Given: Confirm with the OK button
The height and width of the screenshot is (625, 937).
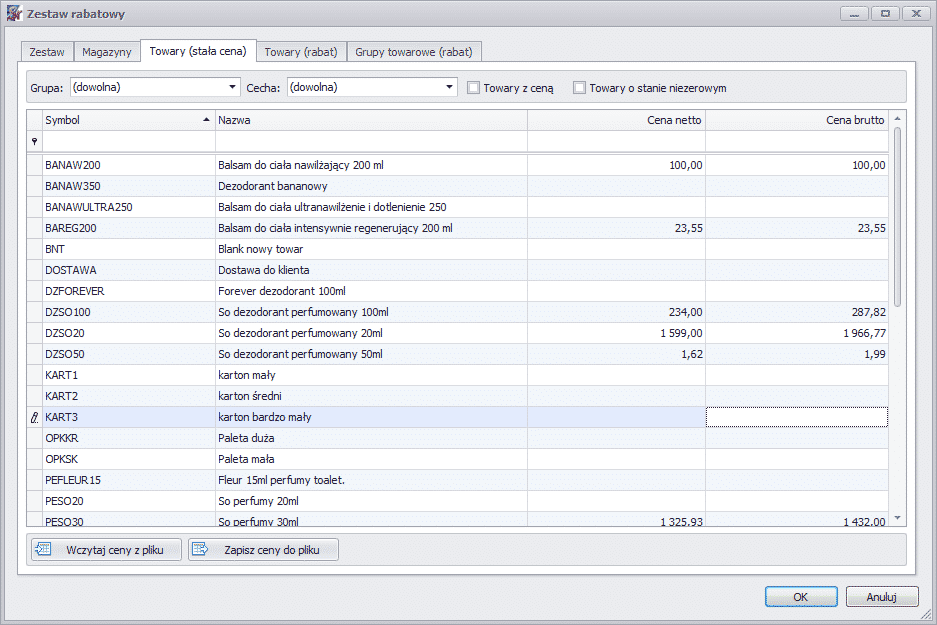Looking at the screenshot, I should click(x=801, y=596).
